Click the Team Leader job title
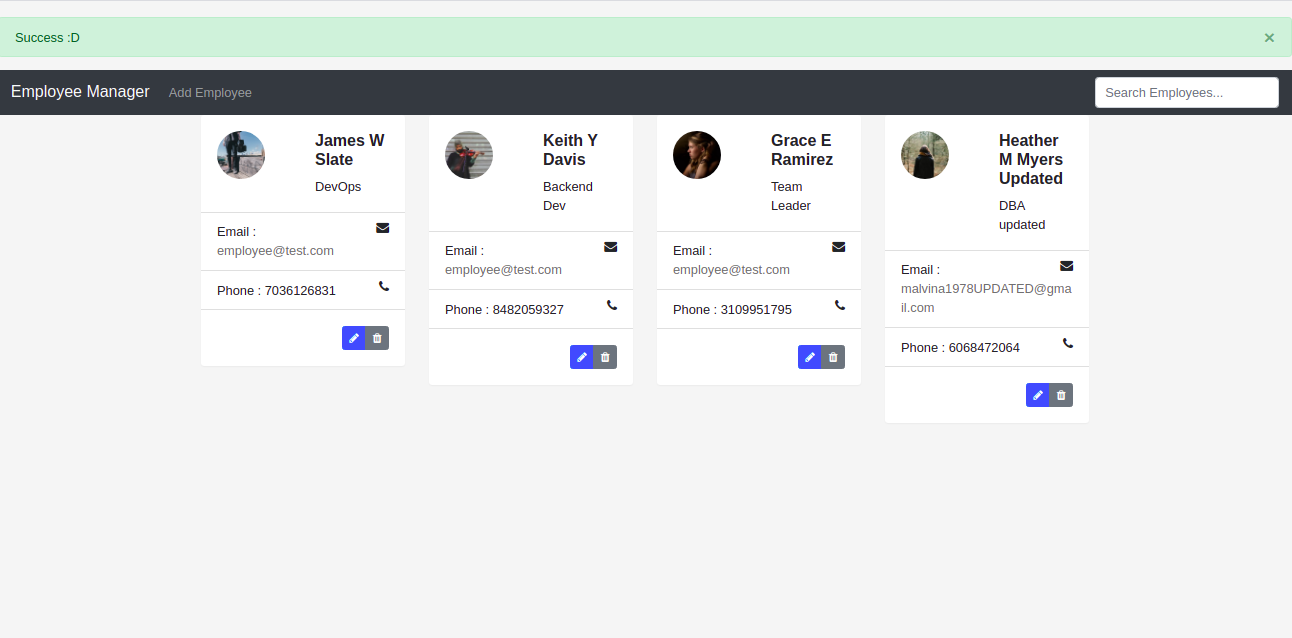The image size is (1292, 638). click(x=791, y=196)
